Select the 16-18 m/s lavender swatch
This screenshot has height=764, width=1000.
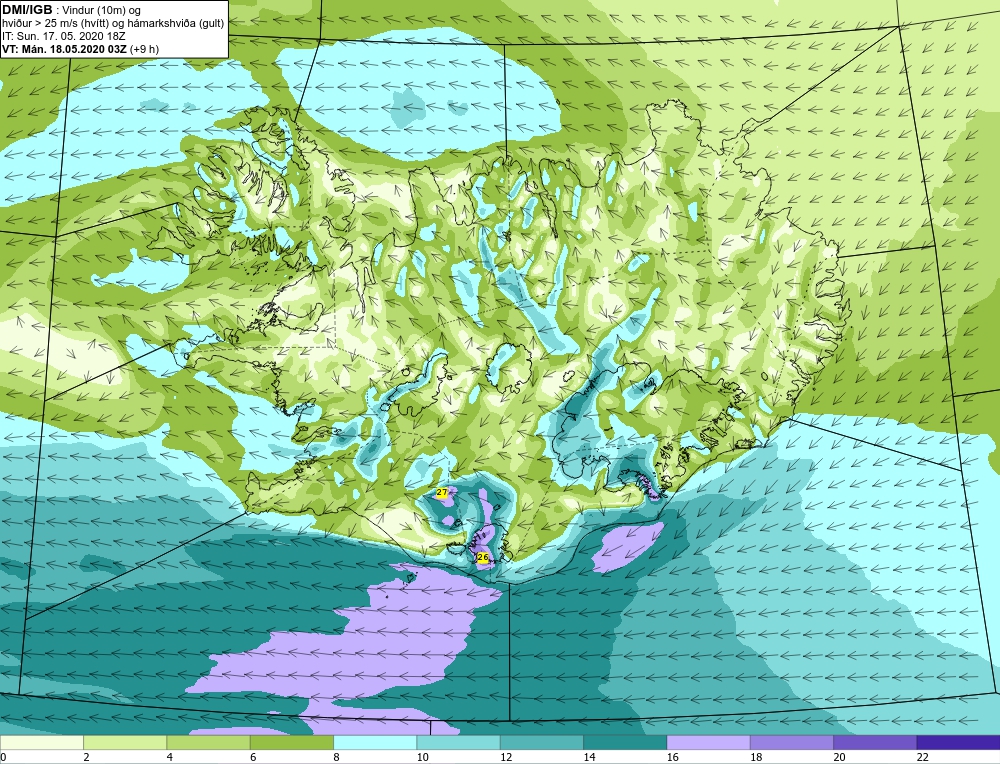point(709,742)
